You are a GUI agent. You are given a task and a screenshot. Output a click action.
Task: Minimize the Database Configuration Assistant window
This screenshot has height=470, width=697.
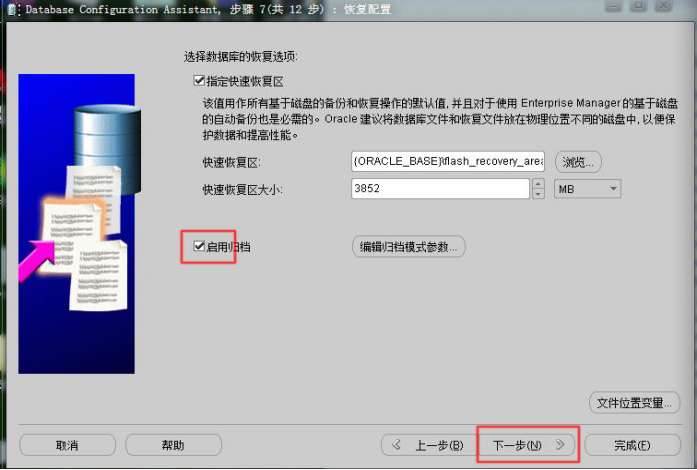613,6
